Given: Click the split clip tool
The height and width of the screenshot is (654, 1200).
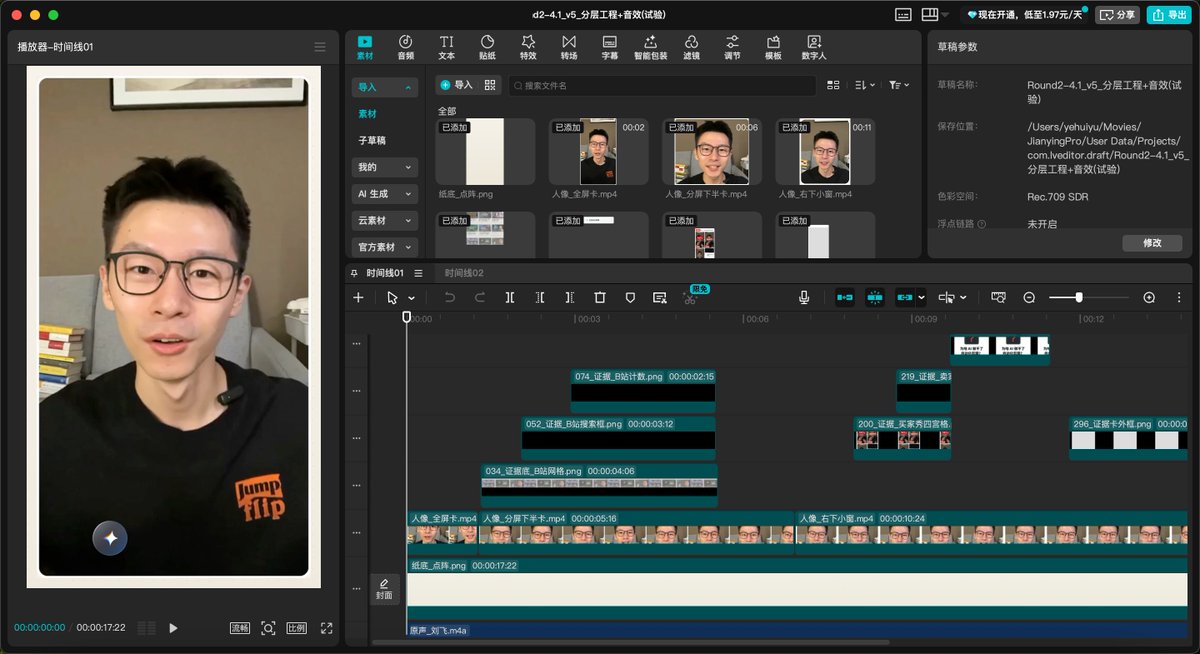Looking at the screenshot, I should (510, 297).
